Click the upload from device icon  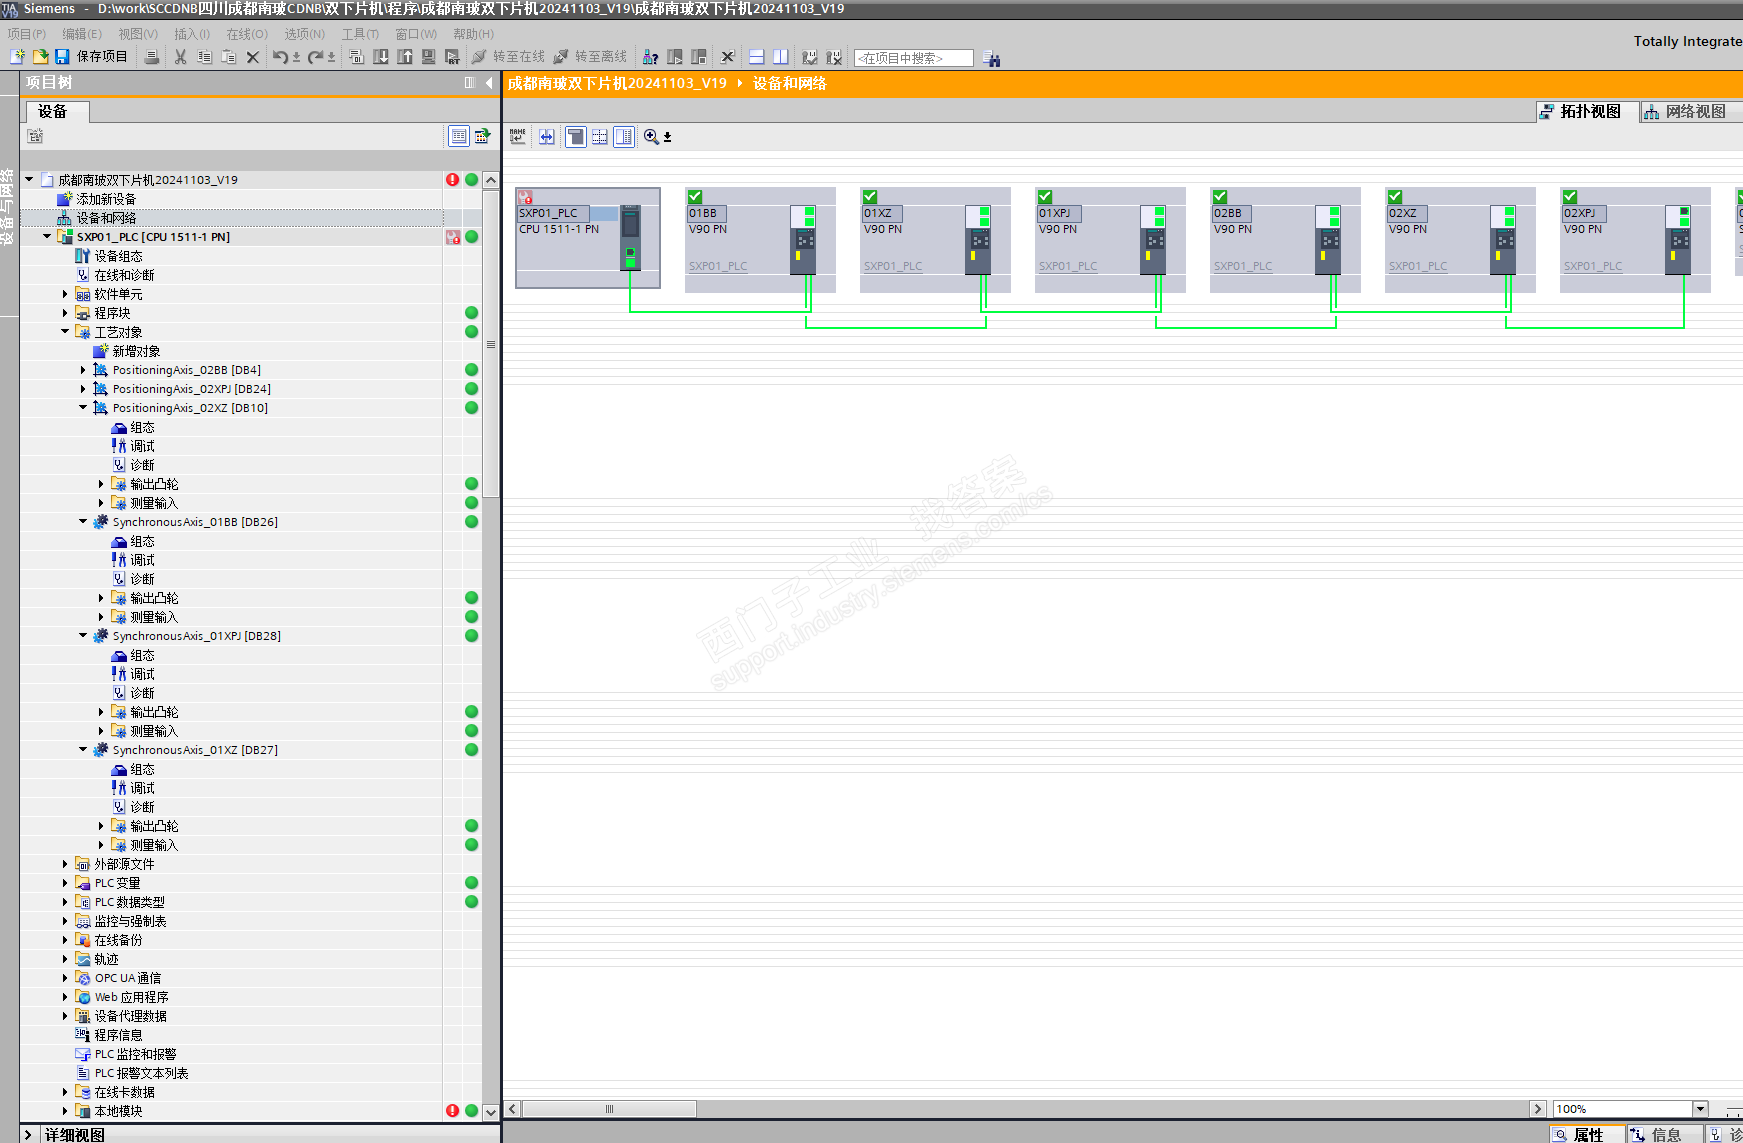404,57
